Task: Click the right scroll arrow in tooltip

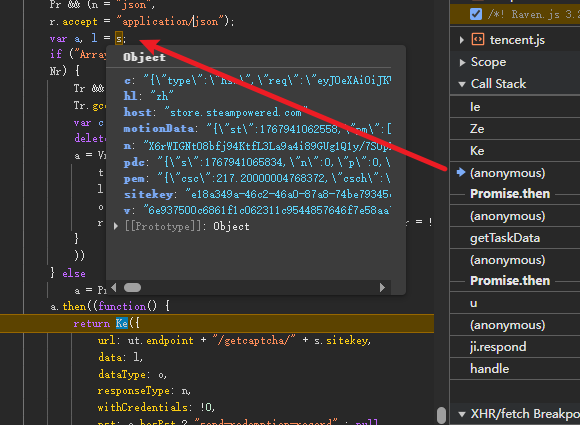Action: 382,287
